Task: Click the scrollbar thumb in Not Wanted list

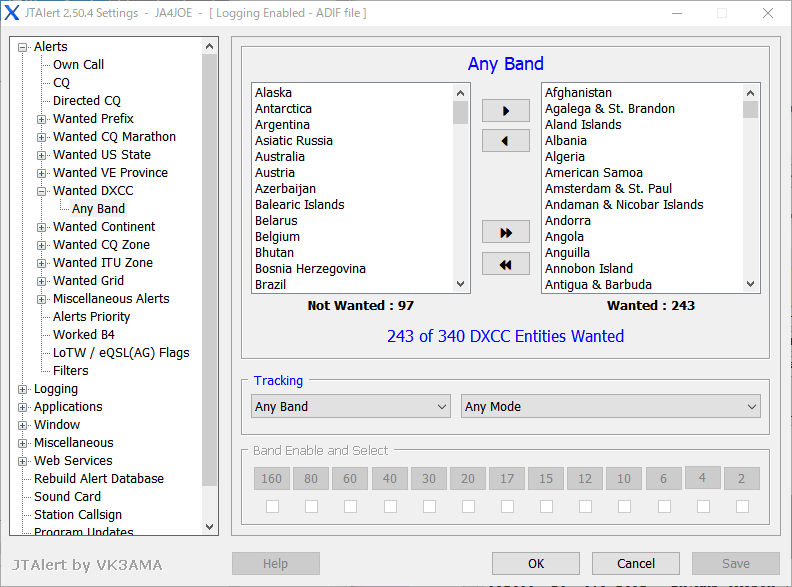Action: click(460, 113)
